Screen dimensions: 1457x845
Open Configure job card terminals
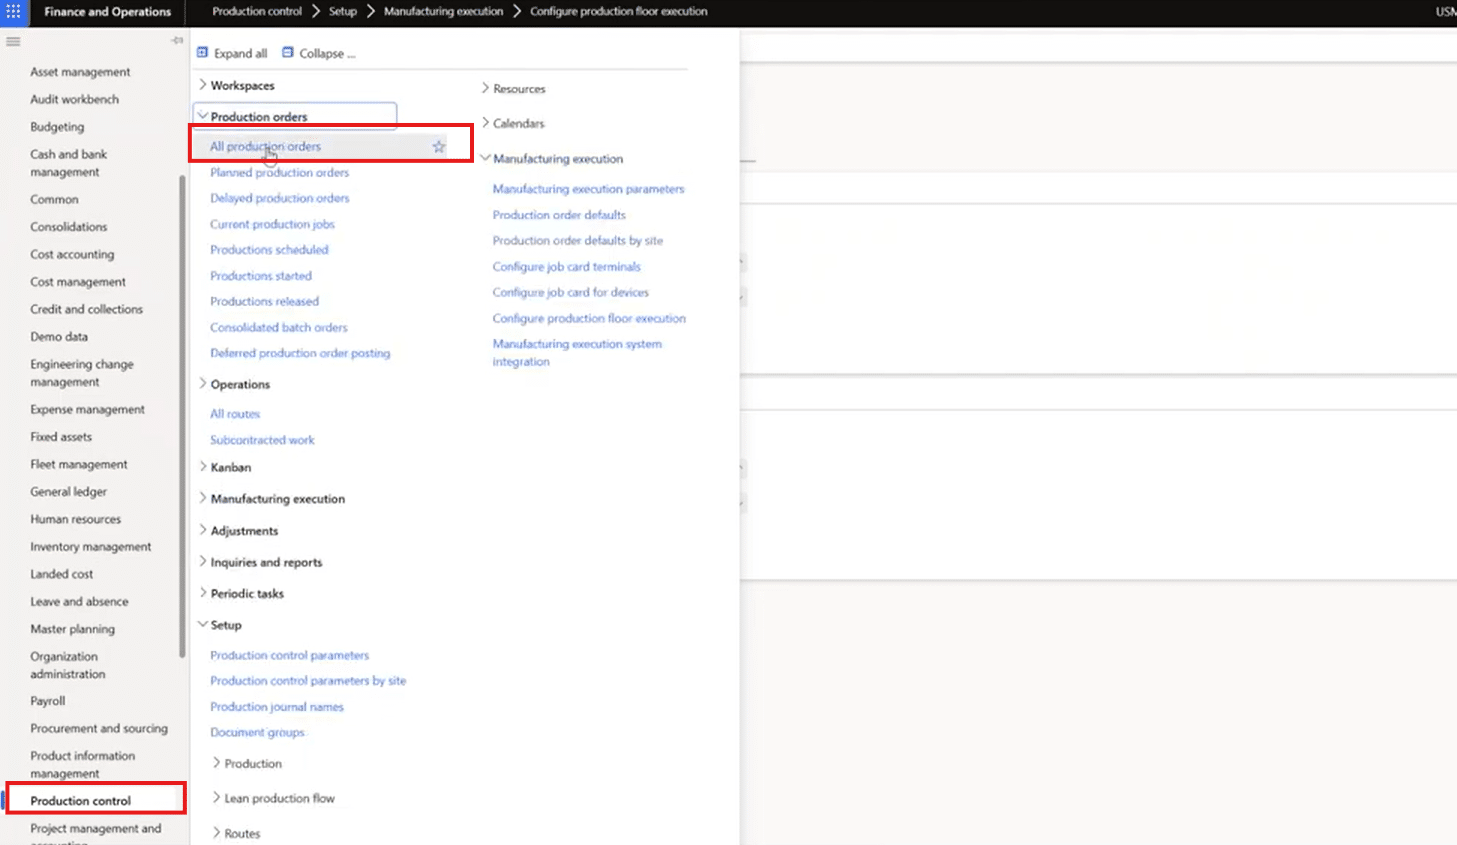[x=566, y=267]
